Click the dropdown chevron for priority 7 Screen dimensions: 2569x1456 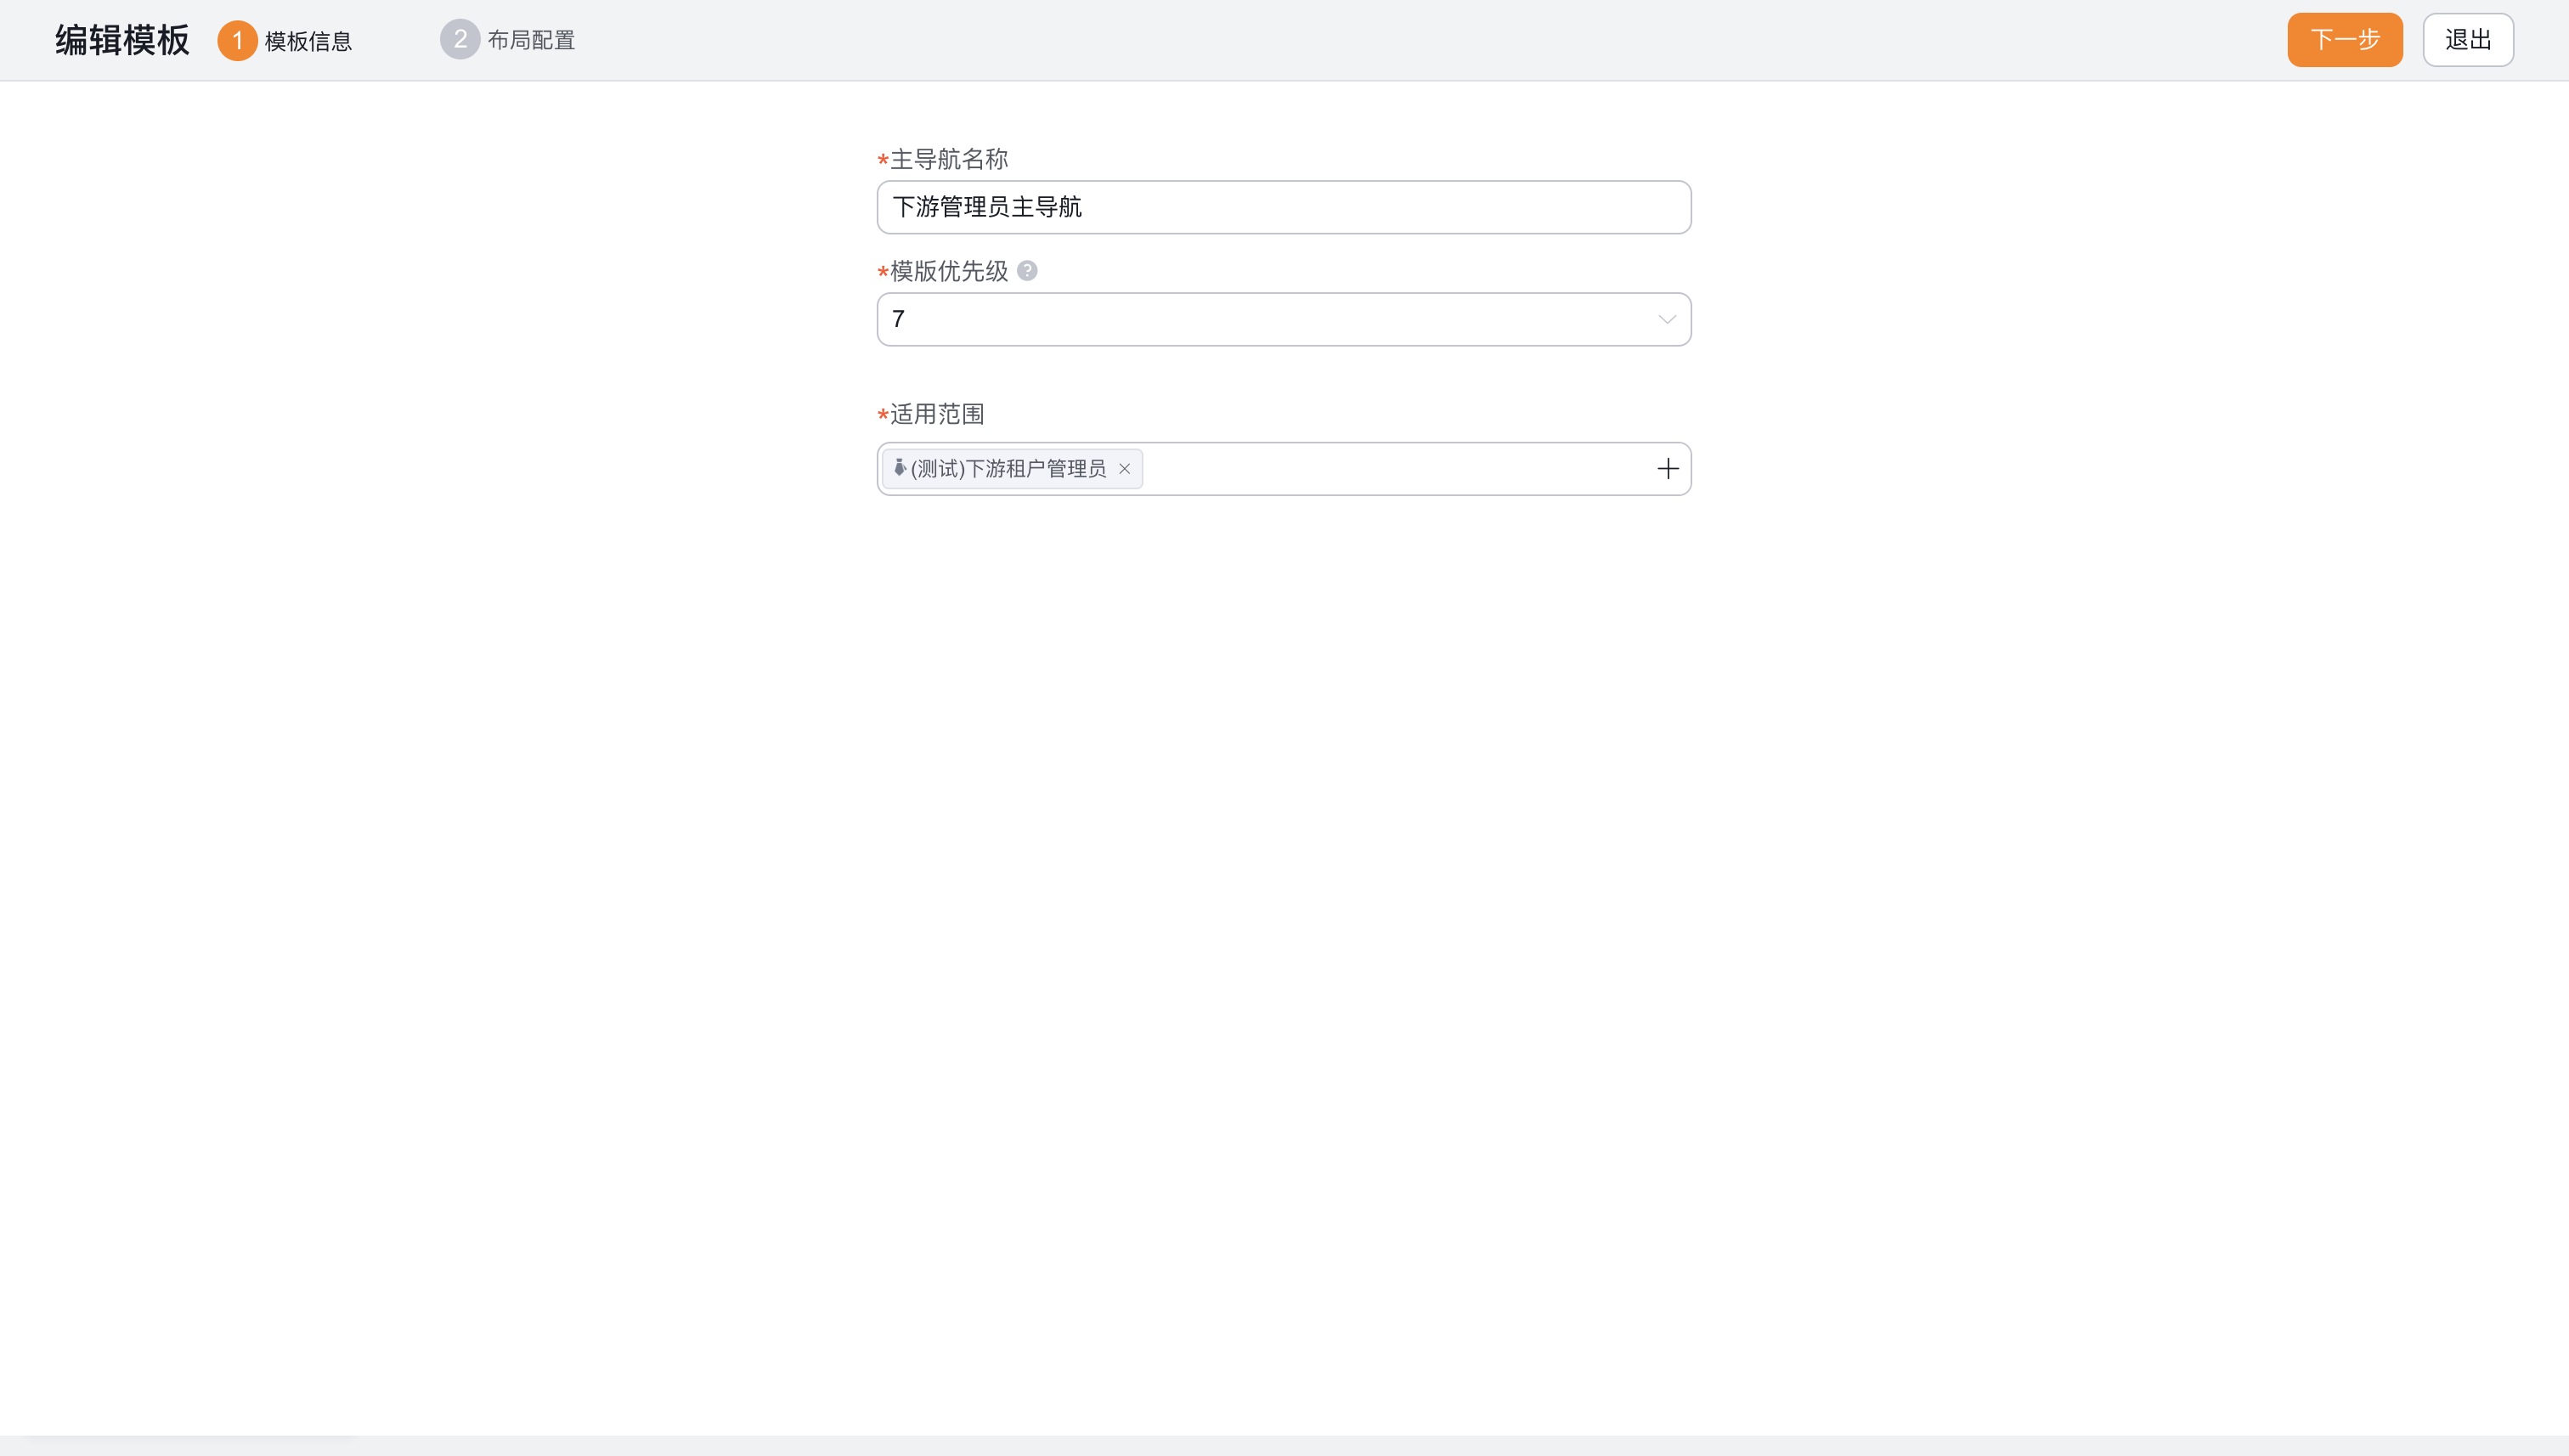click(1666, 320)
